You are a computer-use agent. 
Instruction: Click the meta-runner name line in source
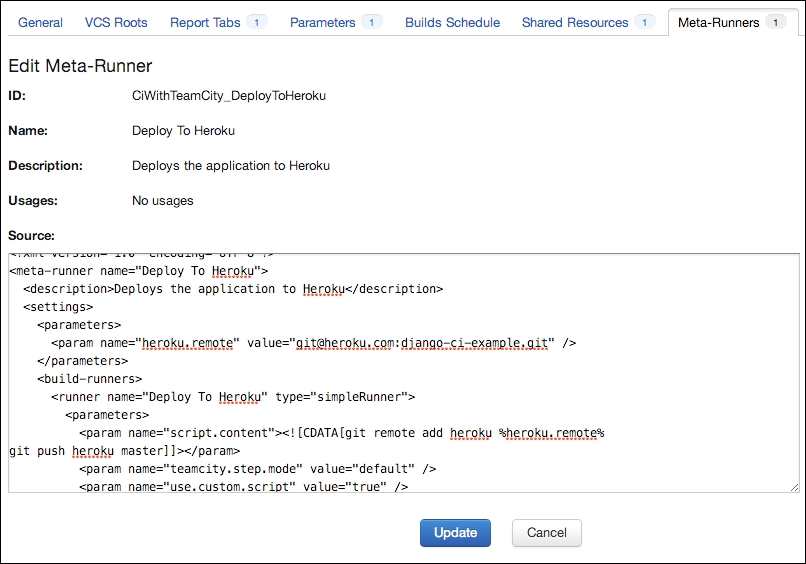point(139,271)
